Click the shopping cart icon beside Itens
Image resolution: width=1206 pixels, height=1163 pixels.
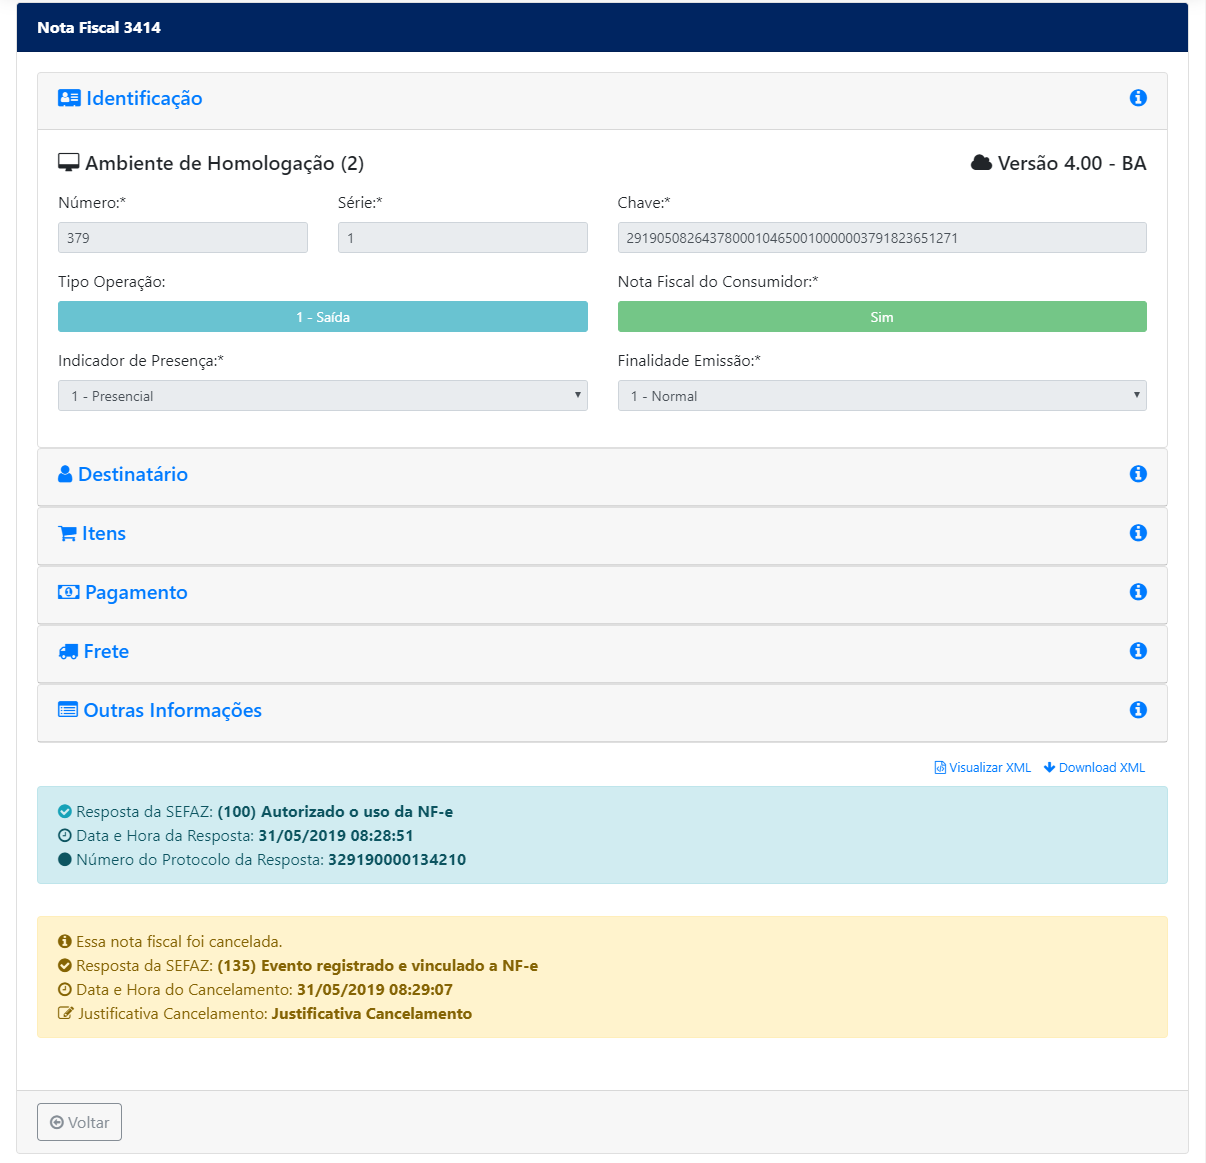pyautogui.click(x=68, y=534)
